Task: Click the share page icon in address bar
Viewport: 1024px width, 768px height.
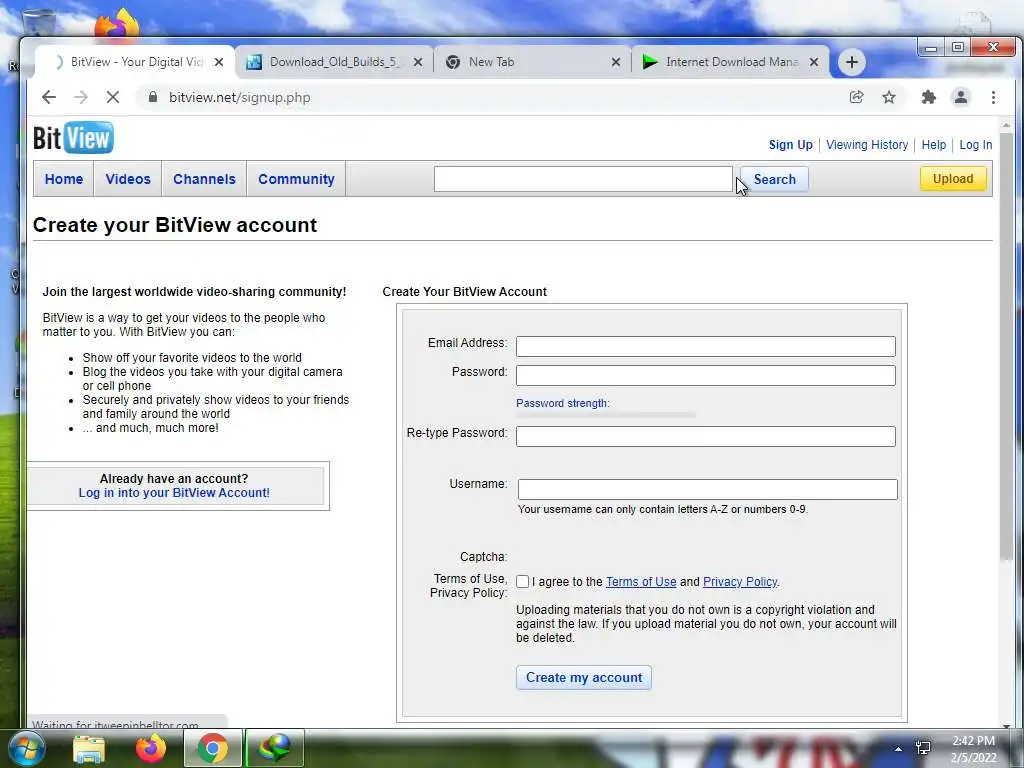Action: tap(856, 97)
